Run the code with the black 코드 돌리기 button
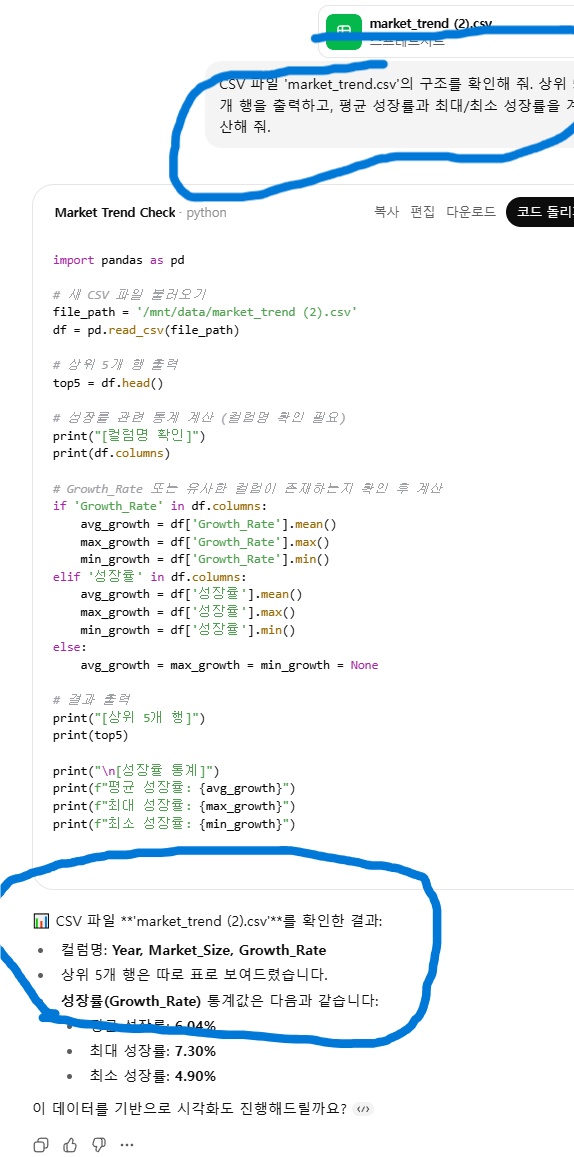 pos(540,212)
